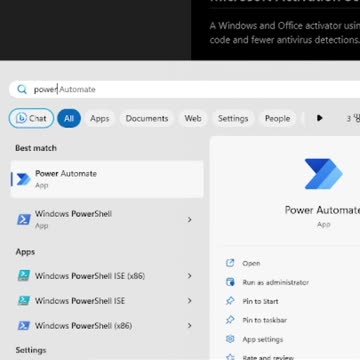Choose Run as administrator

point(275,283)
